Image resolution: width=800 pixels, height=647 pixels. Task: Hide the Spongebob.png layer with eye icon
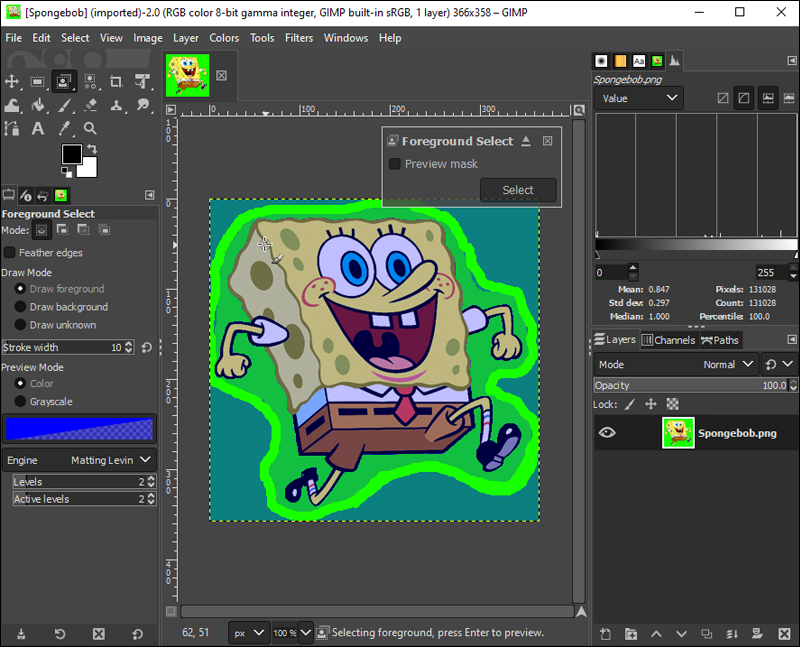pos(607,433)
